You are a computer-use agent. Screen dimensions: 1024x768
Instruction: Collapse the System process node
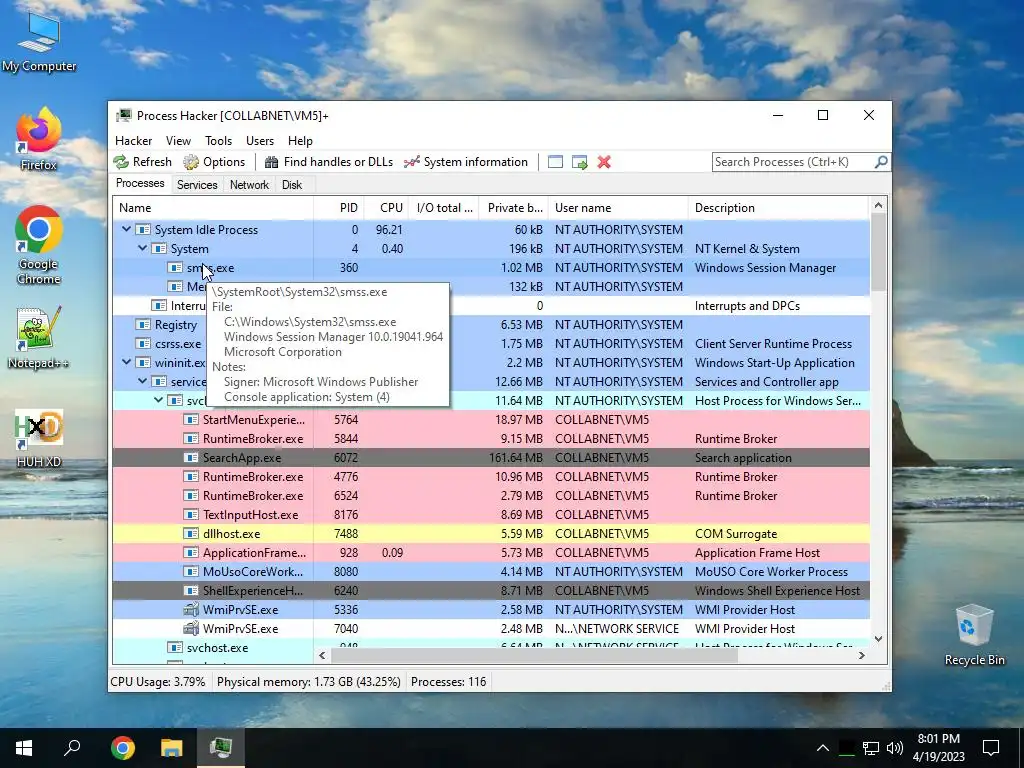click(x=142, y=248)
